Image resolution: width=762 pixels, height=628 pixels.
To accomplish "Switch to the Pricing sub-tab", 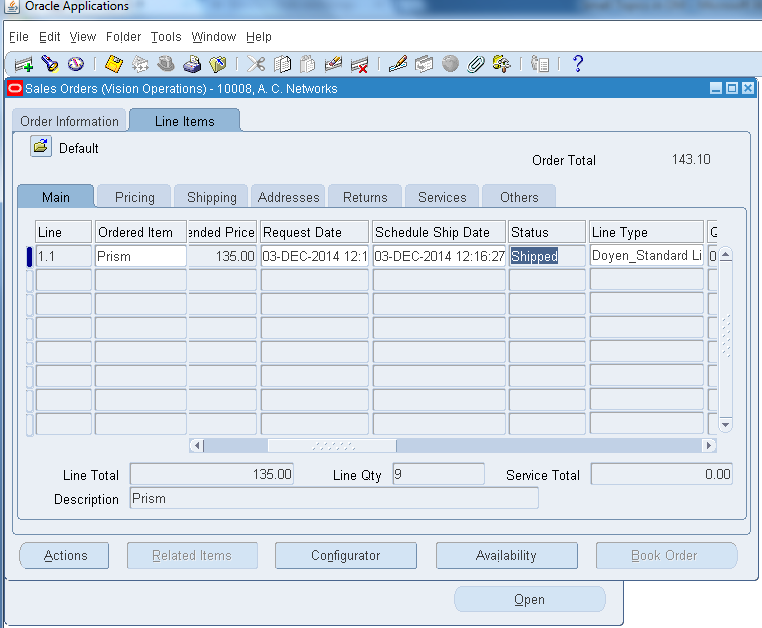I will click(135, 197).
